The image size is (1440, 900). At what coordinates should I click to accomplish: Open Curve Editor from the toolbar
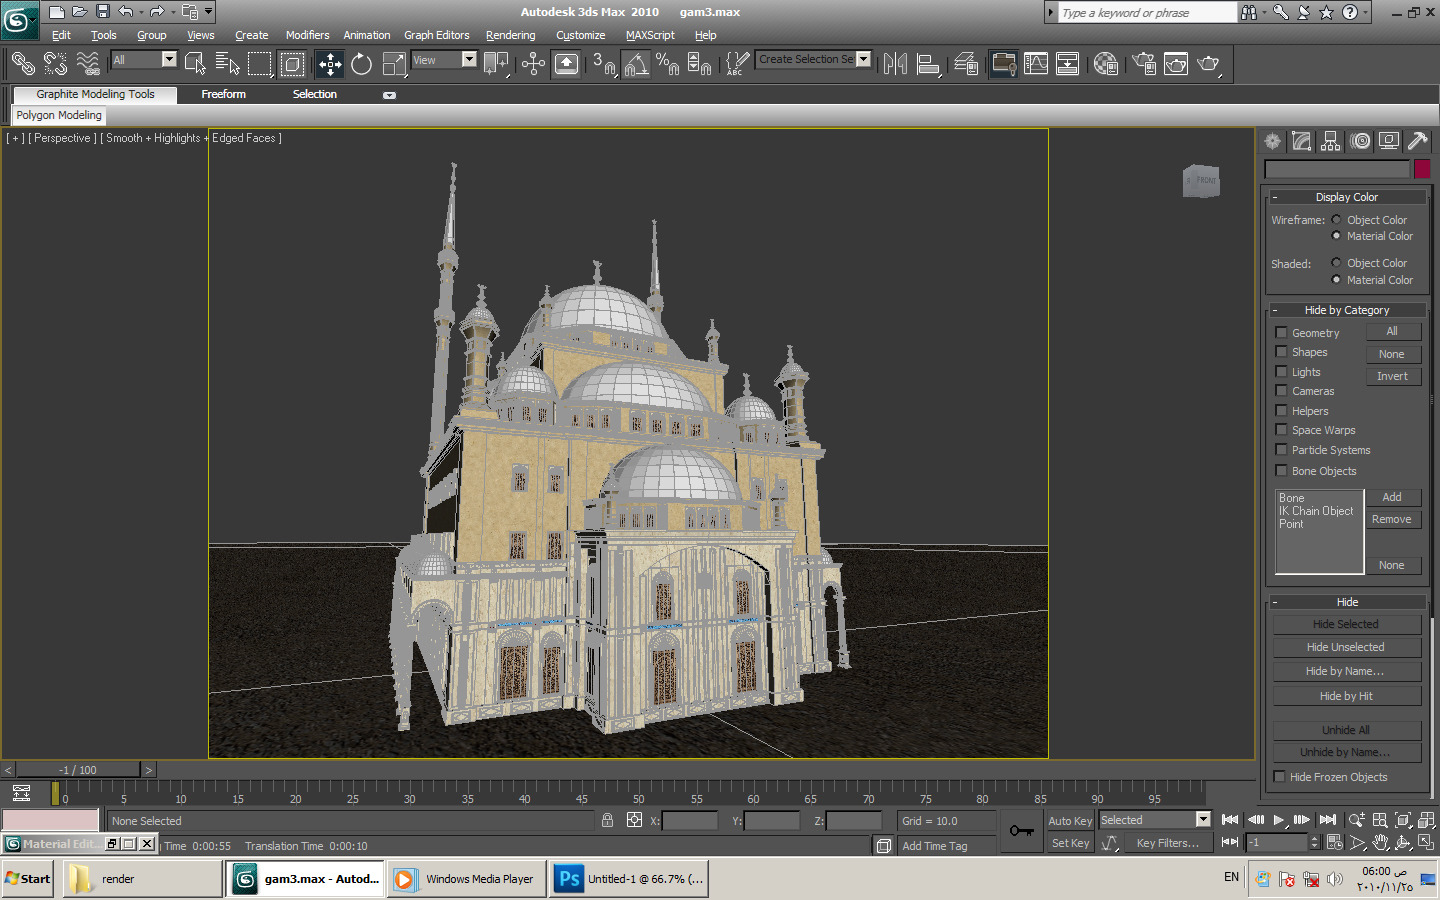(1036, 65)
